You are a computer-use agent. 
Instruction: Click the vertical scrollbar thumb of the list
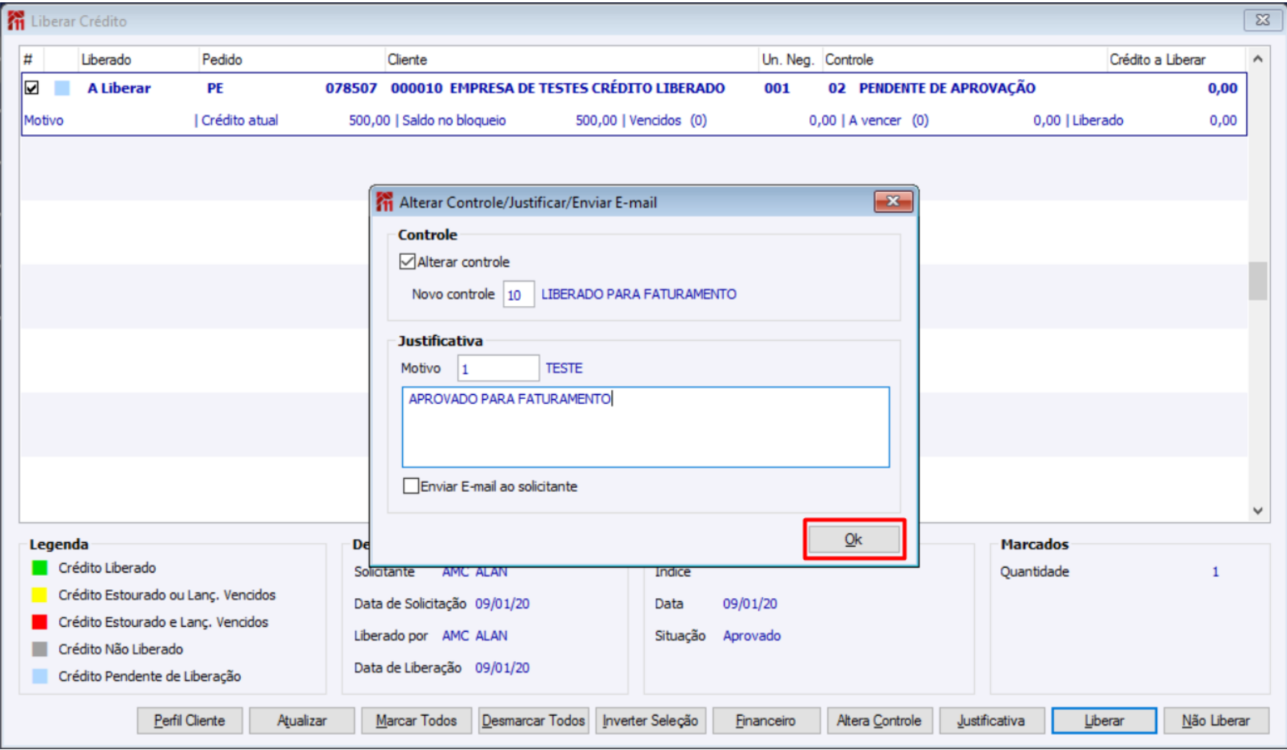pyautogui.click(x=1258, y=281)
